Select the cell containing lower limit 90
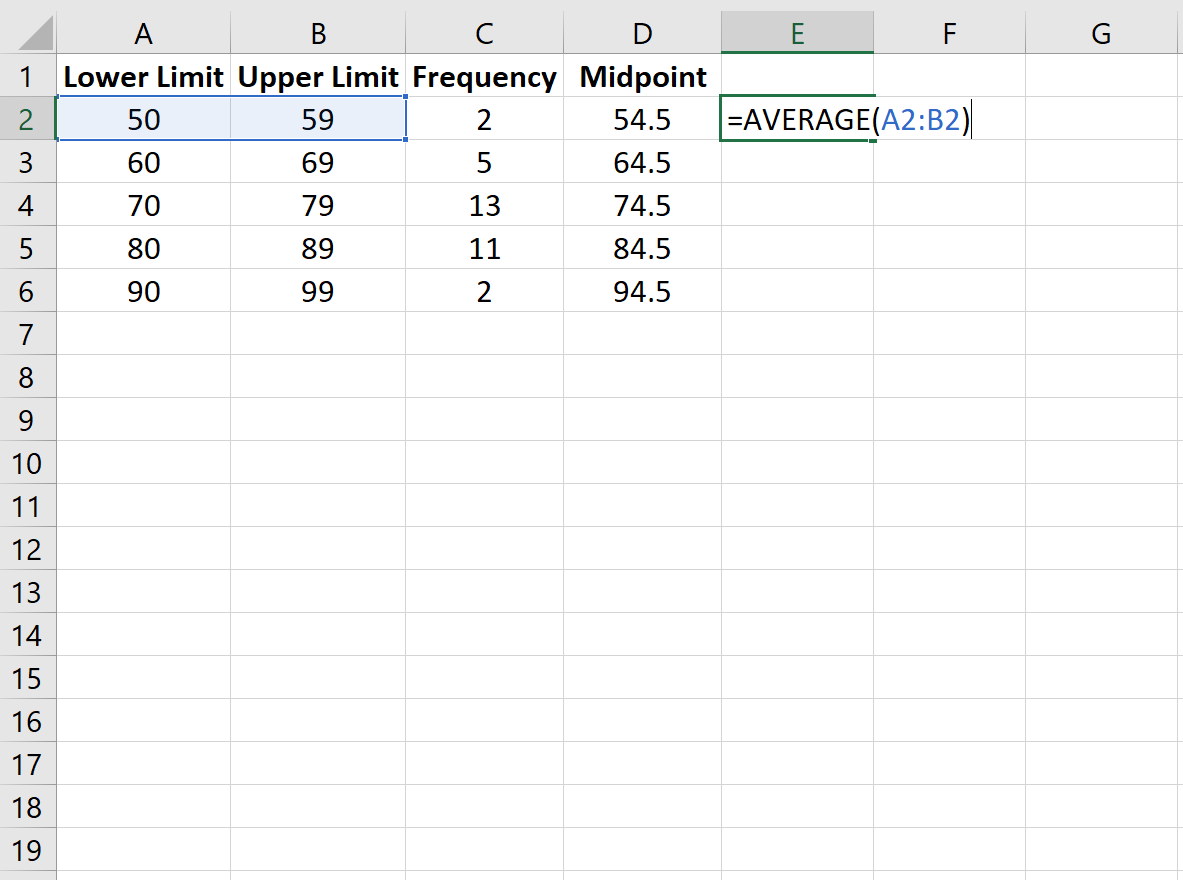1183x880 pixels. pos(143,291)
